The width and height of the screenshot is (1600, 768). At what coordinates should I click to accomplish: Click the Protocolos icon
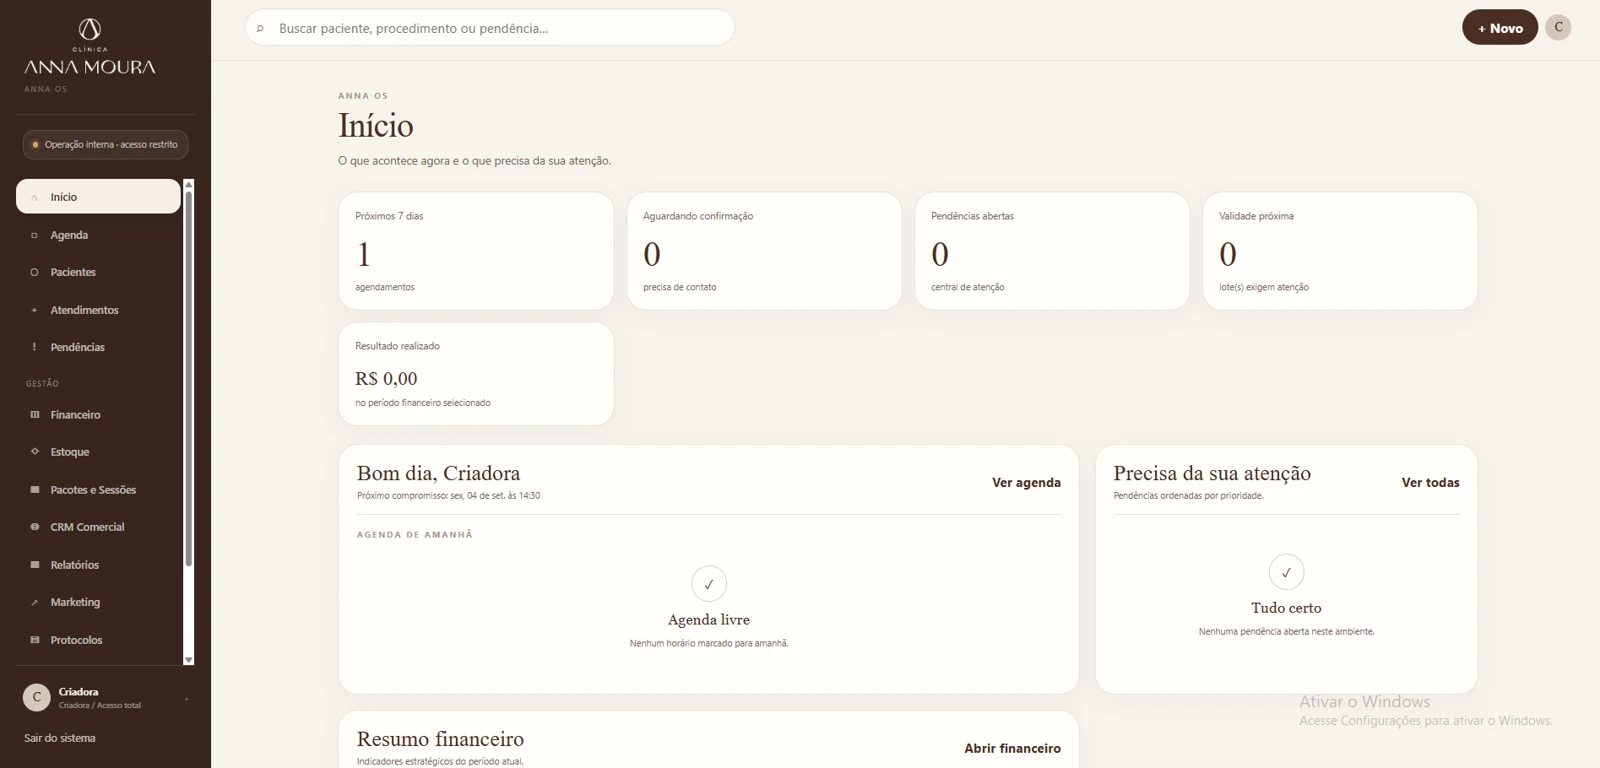[34, 640]
